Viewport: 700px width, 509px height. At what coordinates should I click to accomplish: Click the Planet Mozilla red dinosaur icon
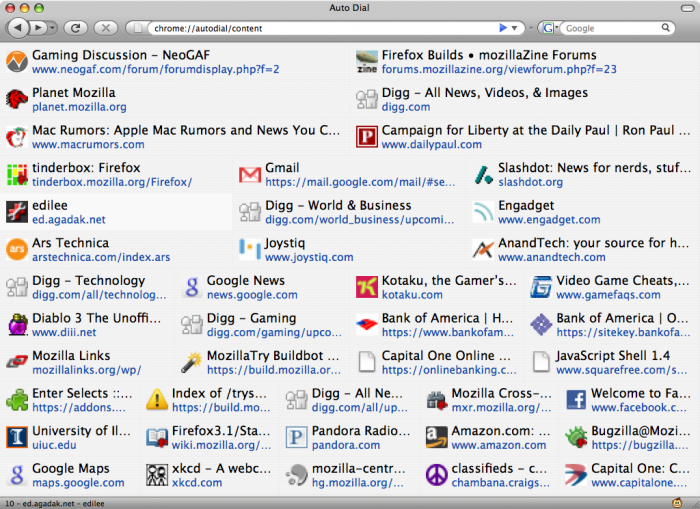(x=17, y=100)
